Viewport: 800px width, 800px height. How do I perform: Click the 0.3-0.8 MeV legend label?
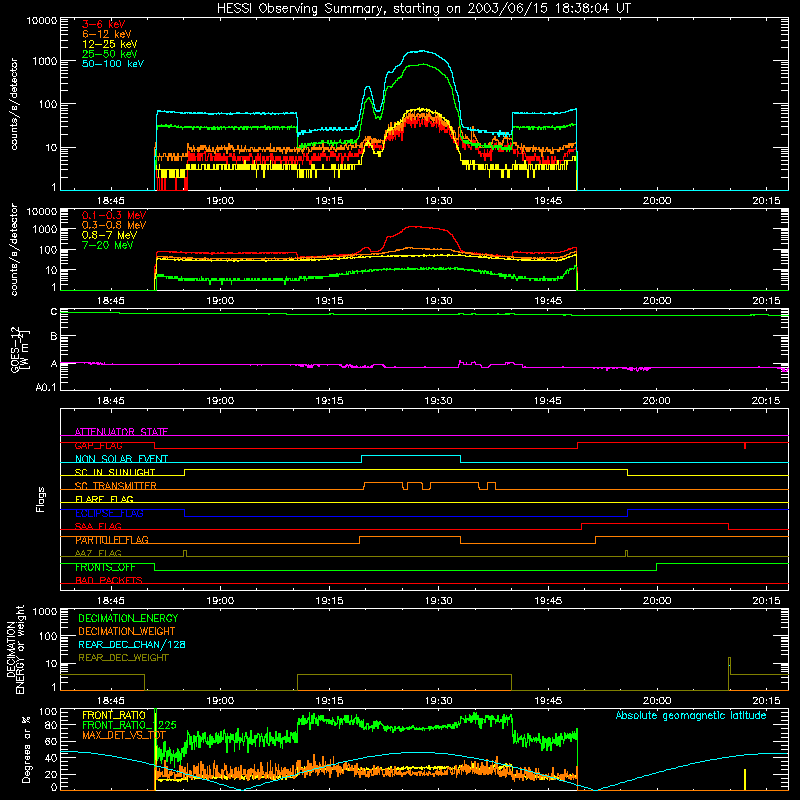[x=114, y=226]
